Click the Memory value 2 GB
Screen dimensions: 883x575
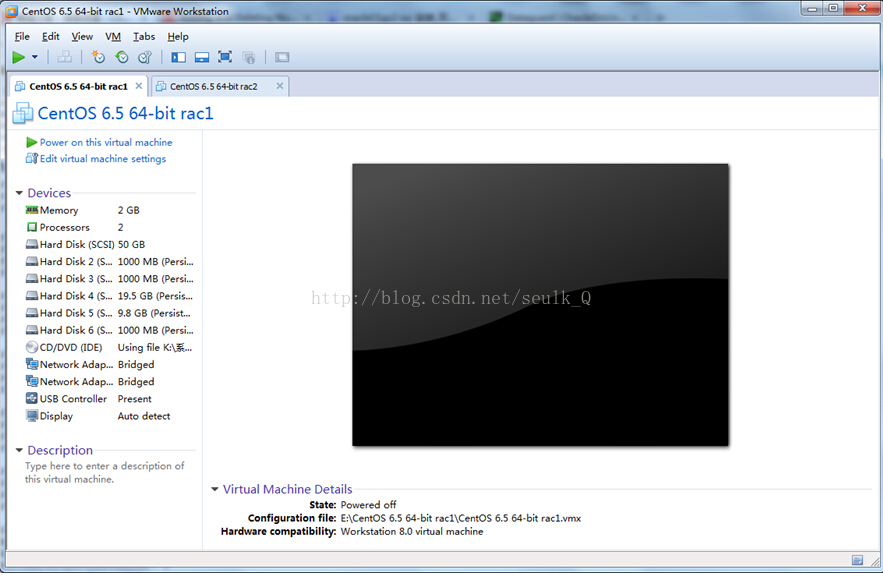click(x=128, y=210)
